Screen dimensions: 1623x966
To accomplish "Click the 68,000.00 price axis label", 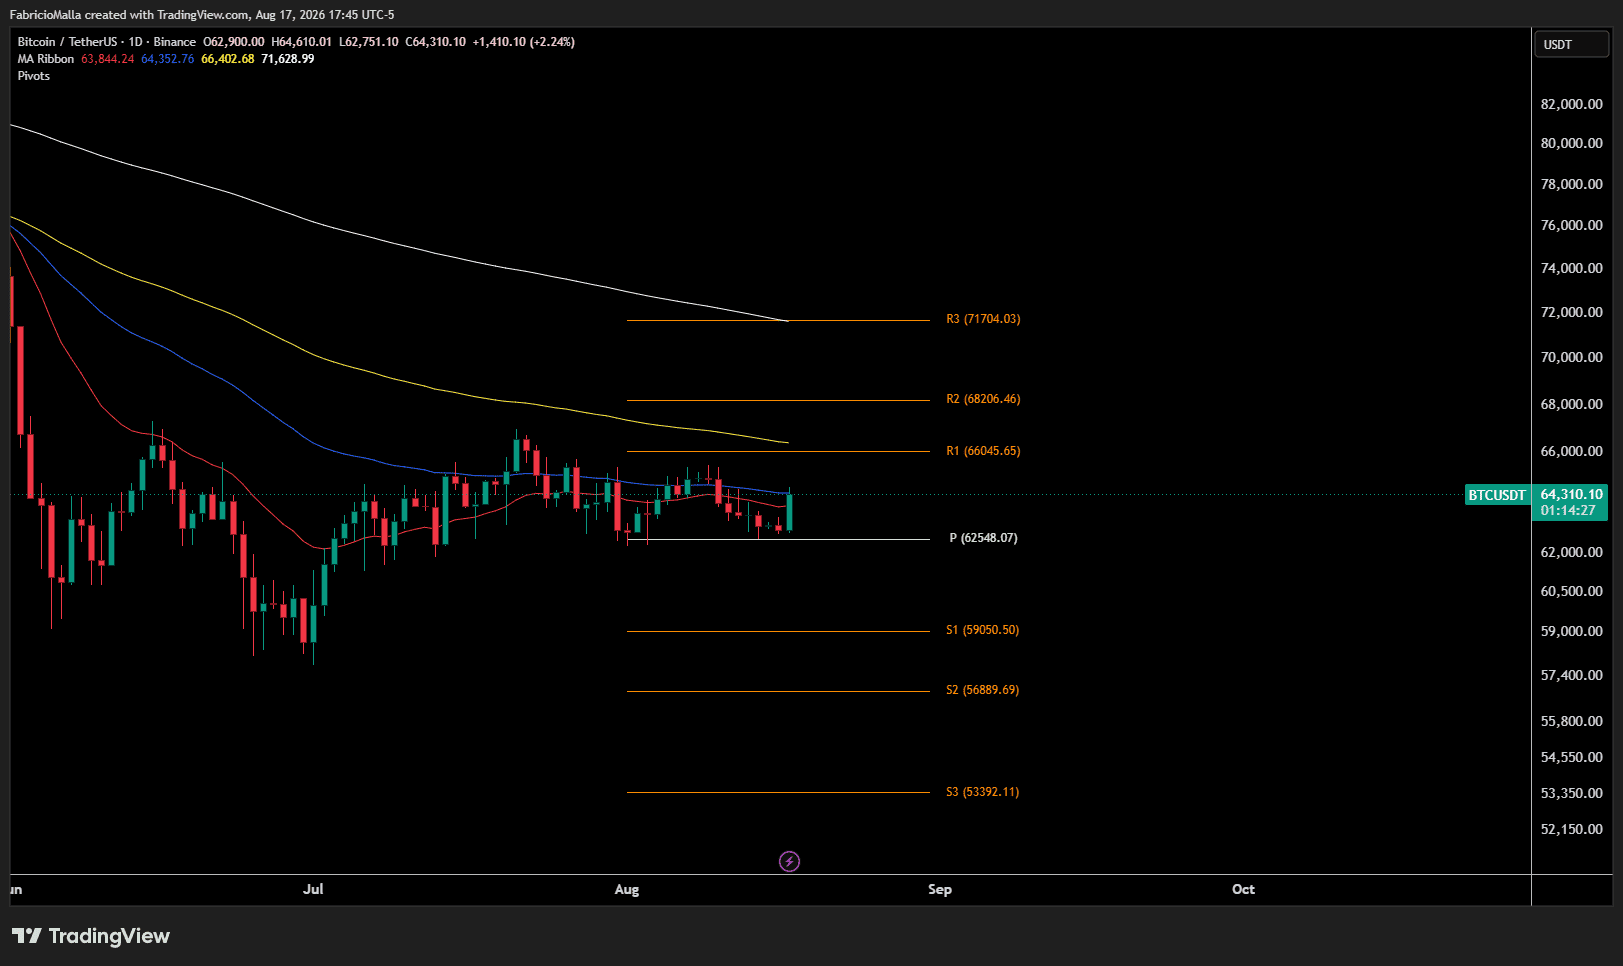I will [1571, 404].
